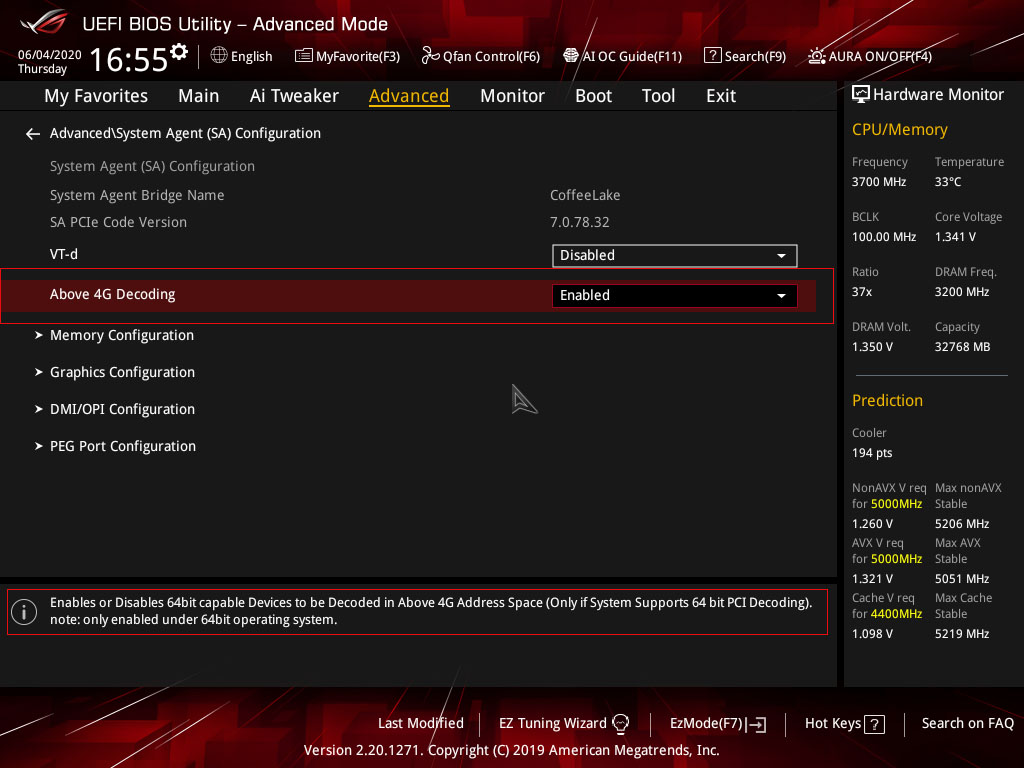Open the Ai Tweaker tab

point(294,96)
